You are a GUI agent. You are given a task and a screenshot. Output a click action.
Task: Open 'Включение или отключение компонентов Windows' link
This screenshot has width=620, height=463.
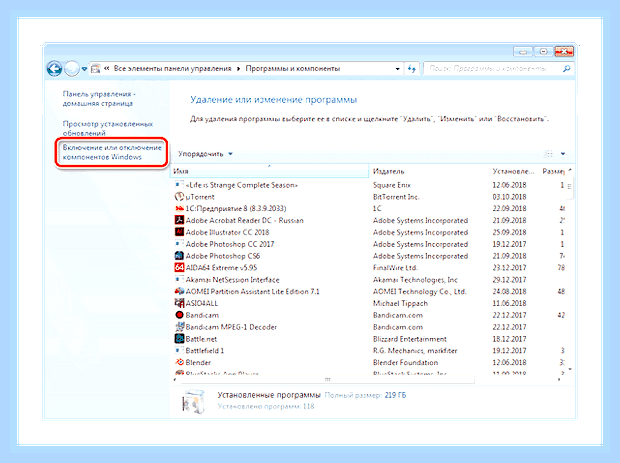(x=112, y=152)
